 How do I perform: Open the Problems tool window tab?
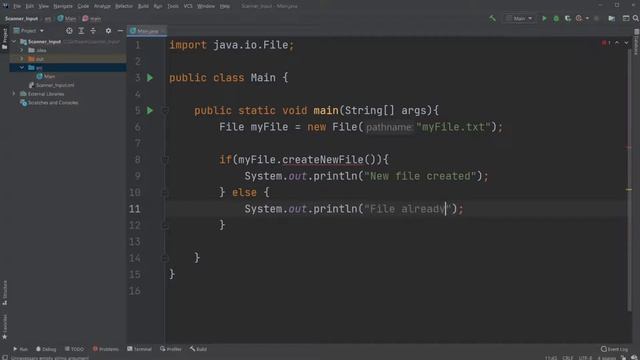[x=106, y=349]
